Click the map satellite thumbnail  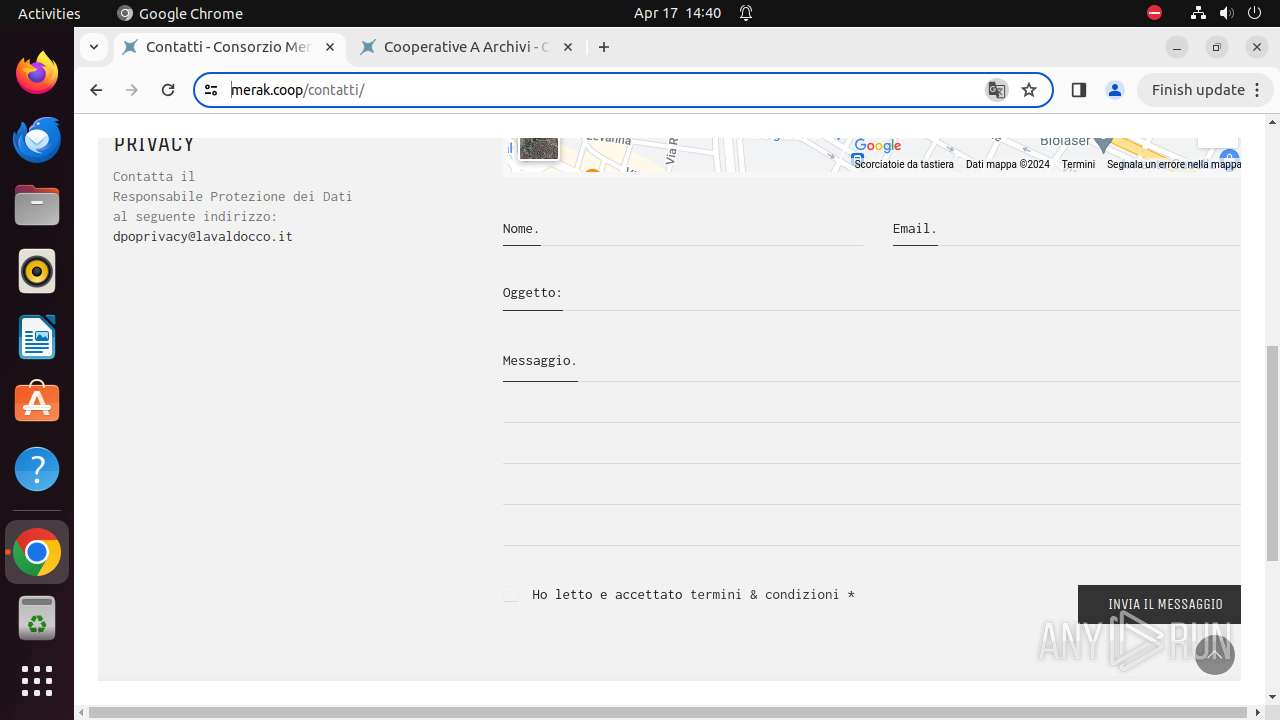point(539,148)
